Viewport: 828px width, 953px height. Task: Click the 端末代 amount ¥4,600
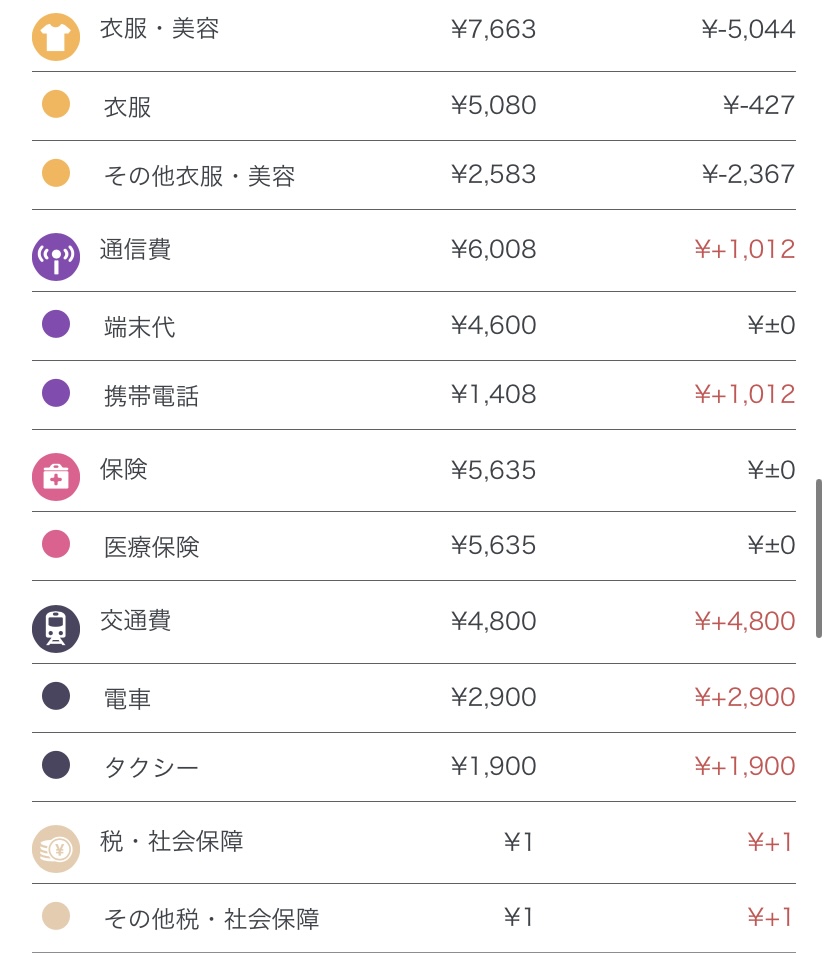tap(493, 325)
